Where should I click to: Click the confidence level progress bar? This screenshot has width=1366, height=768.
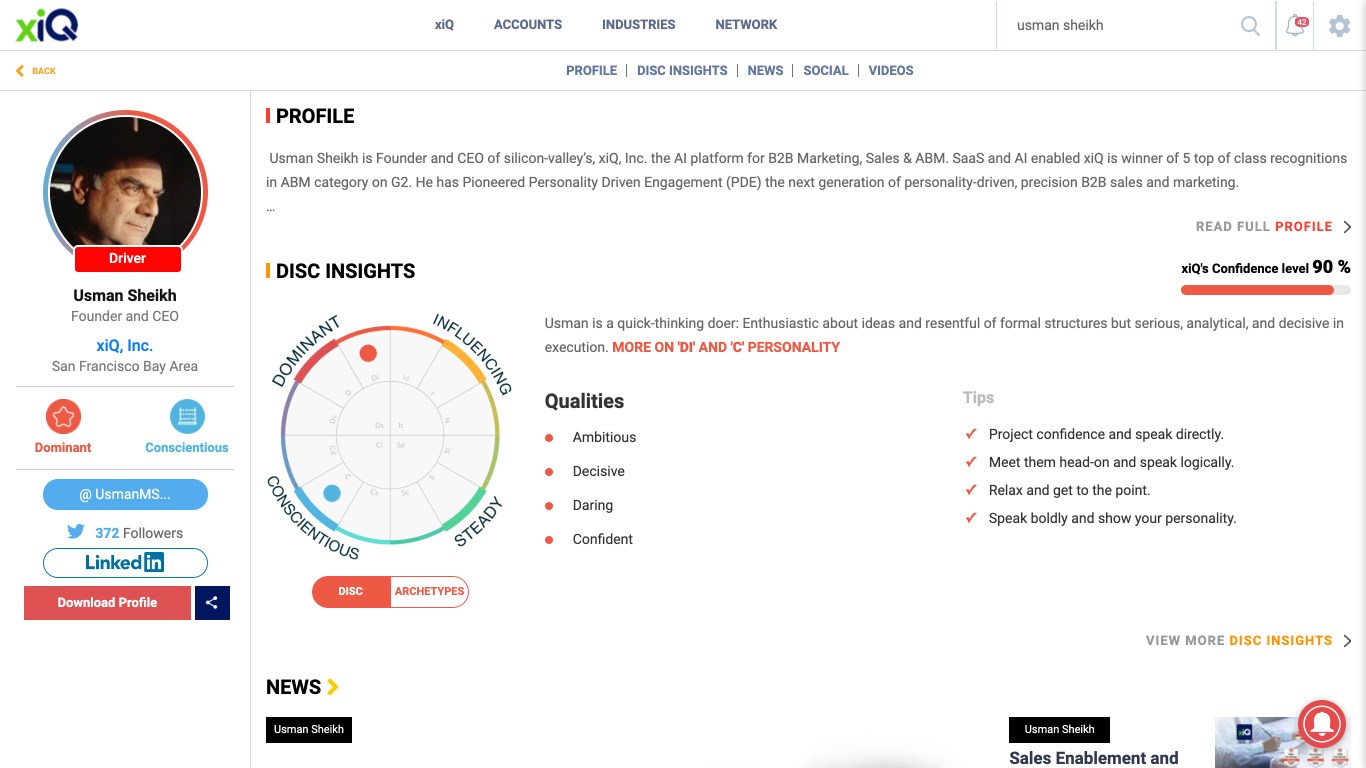coord(1265,290)
